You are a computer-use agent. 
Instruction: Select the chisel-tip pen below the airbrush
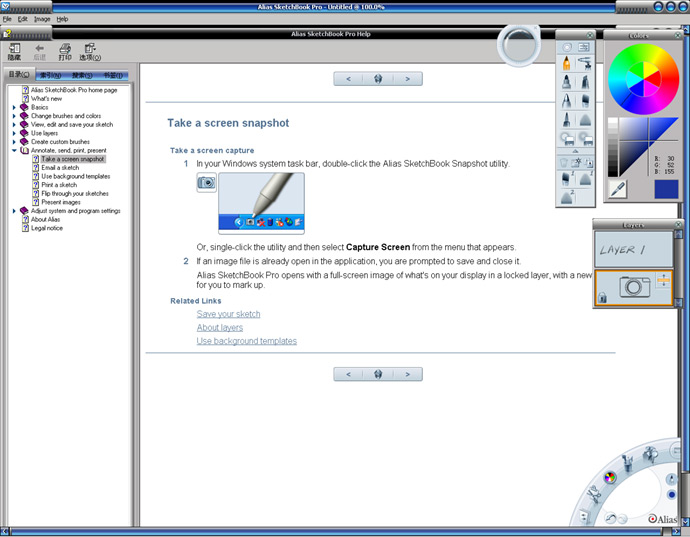click(585, 82)
